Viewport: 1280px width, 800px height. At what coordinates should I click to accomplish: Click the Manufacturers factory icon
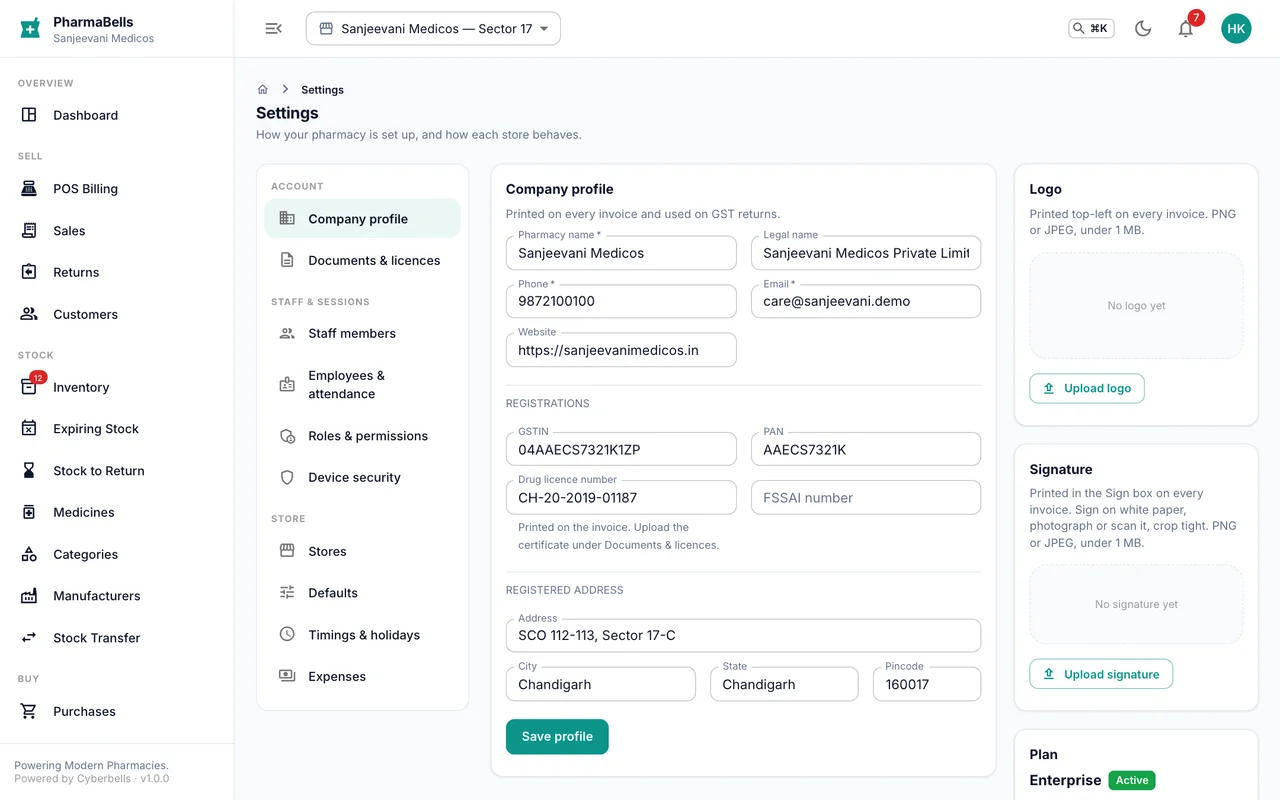pyautogui.click(x=29, y=596)
